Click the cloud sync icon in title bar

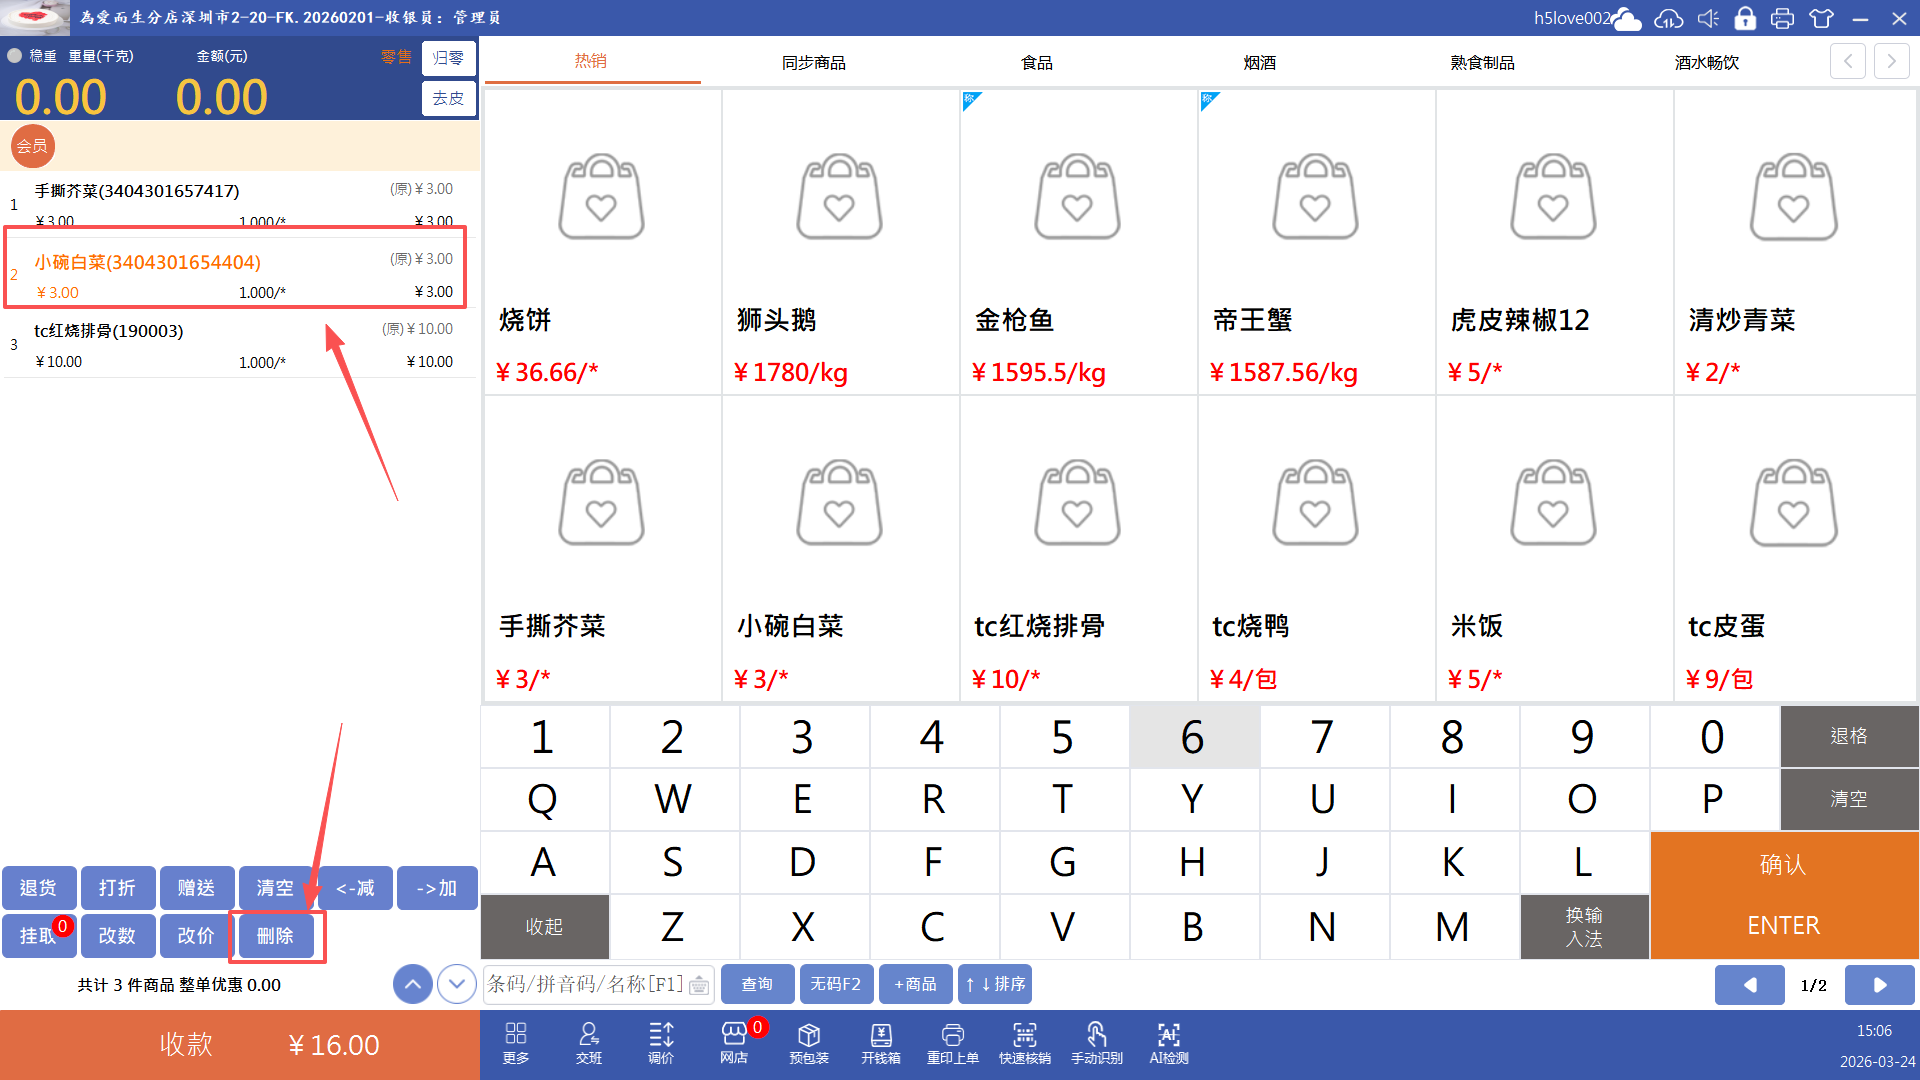pyautogui.click(x=1668, y=18)
